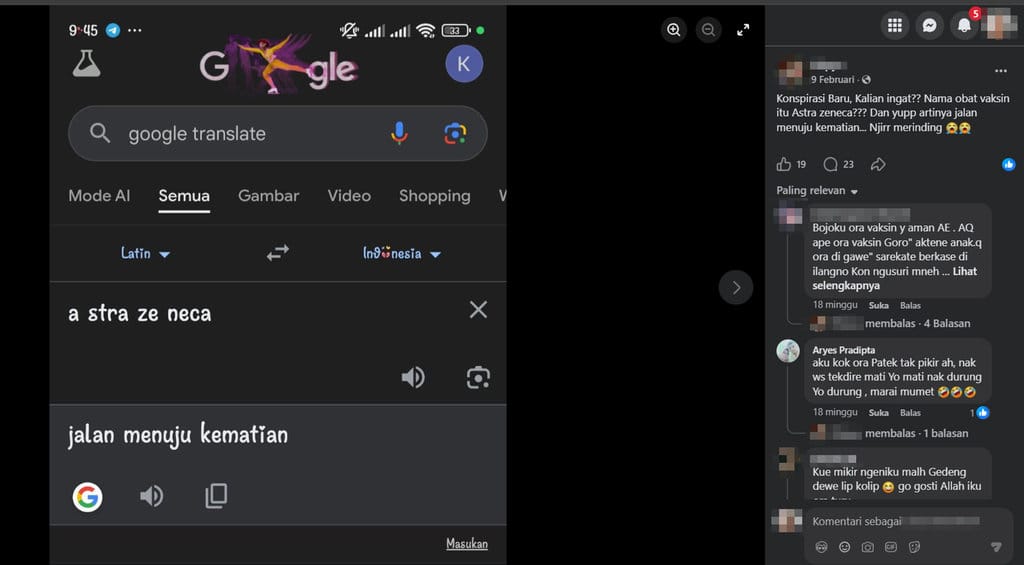Enter fullscreen mode for the photo
The width and height of the screenshot is (1024, 565).
743,29
